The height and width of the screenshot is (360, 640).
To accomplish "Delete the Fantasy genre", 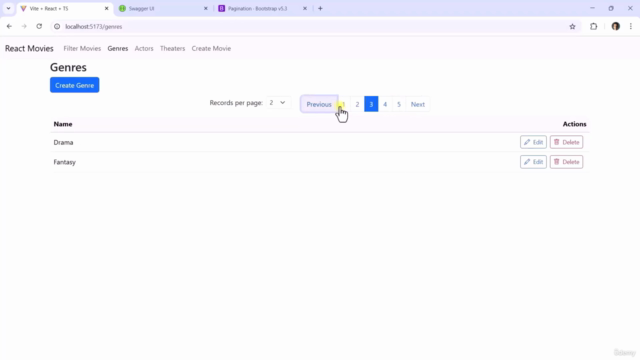I will click(566, 162).
